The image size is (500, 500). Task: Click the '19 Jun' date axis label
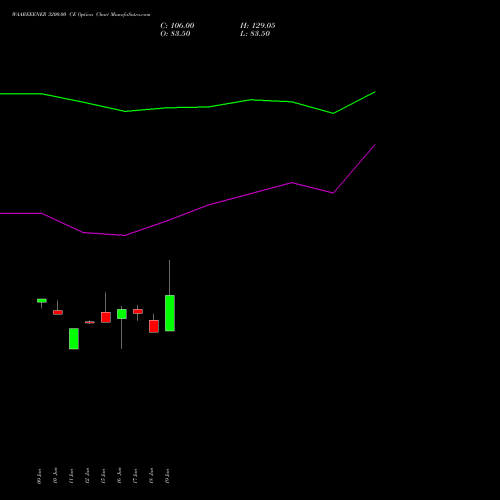click(x=168, y=476)
